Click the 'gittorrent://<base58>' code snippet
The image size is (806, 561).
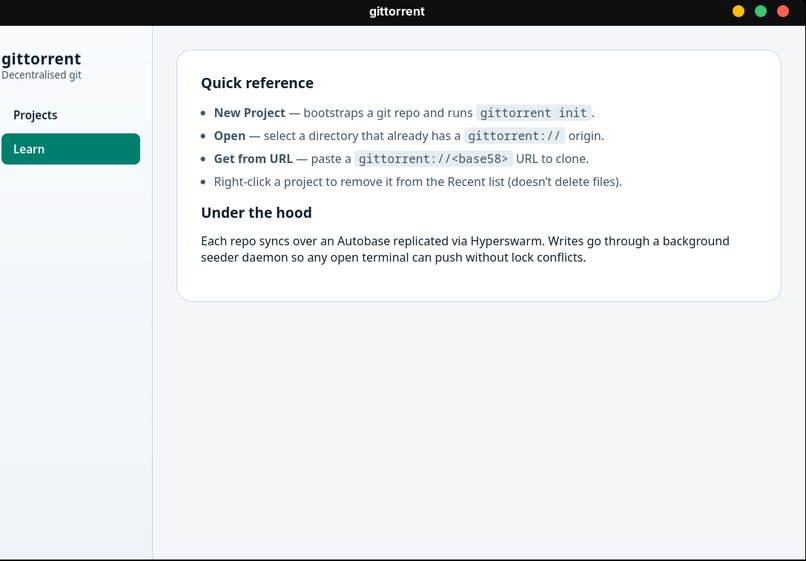[x=433, y=159]
